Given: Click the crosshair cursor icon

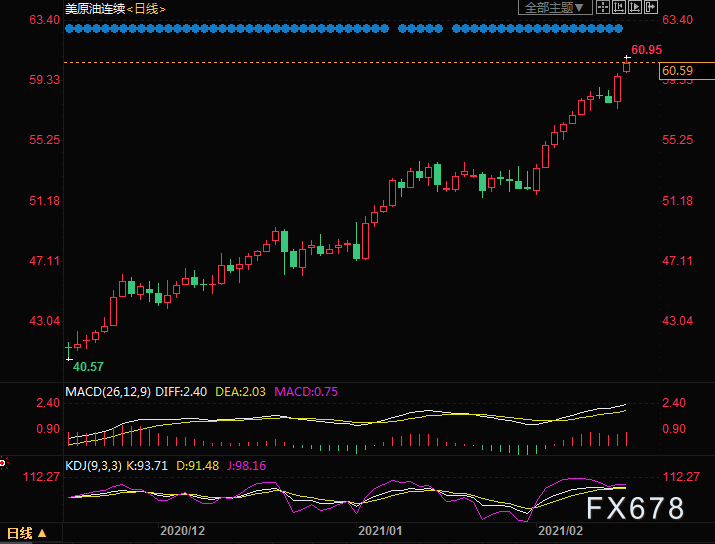Looking at the screenshot, I should (x=603, y=7).
